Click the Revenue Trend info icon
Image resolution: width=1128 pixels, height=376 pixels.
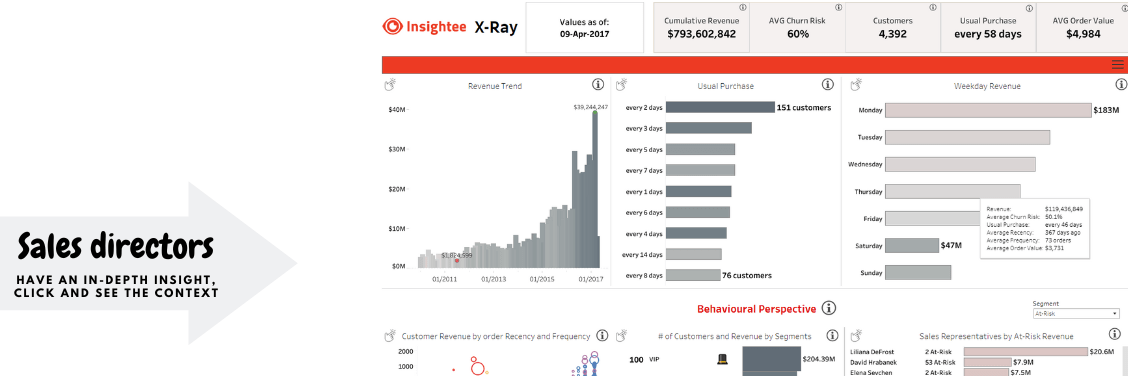(598, 85)
